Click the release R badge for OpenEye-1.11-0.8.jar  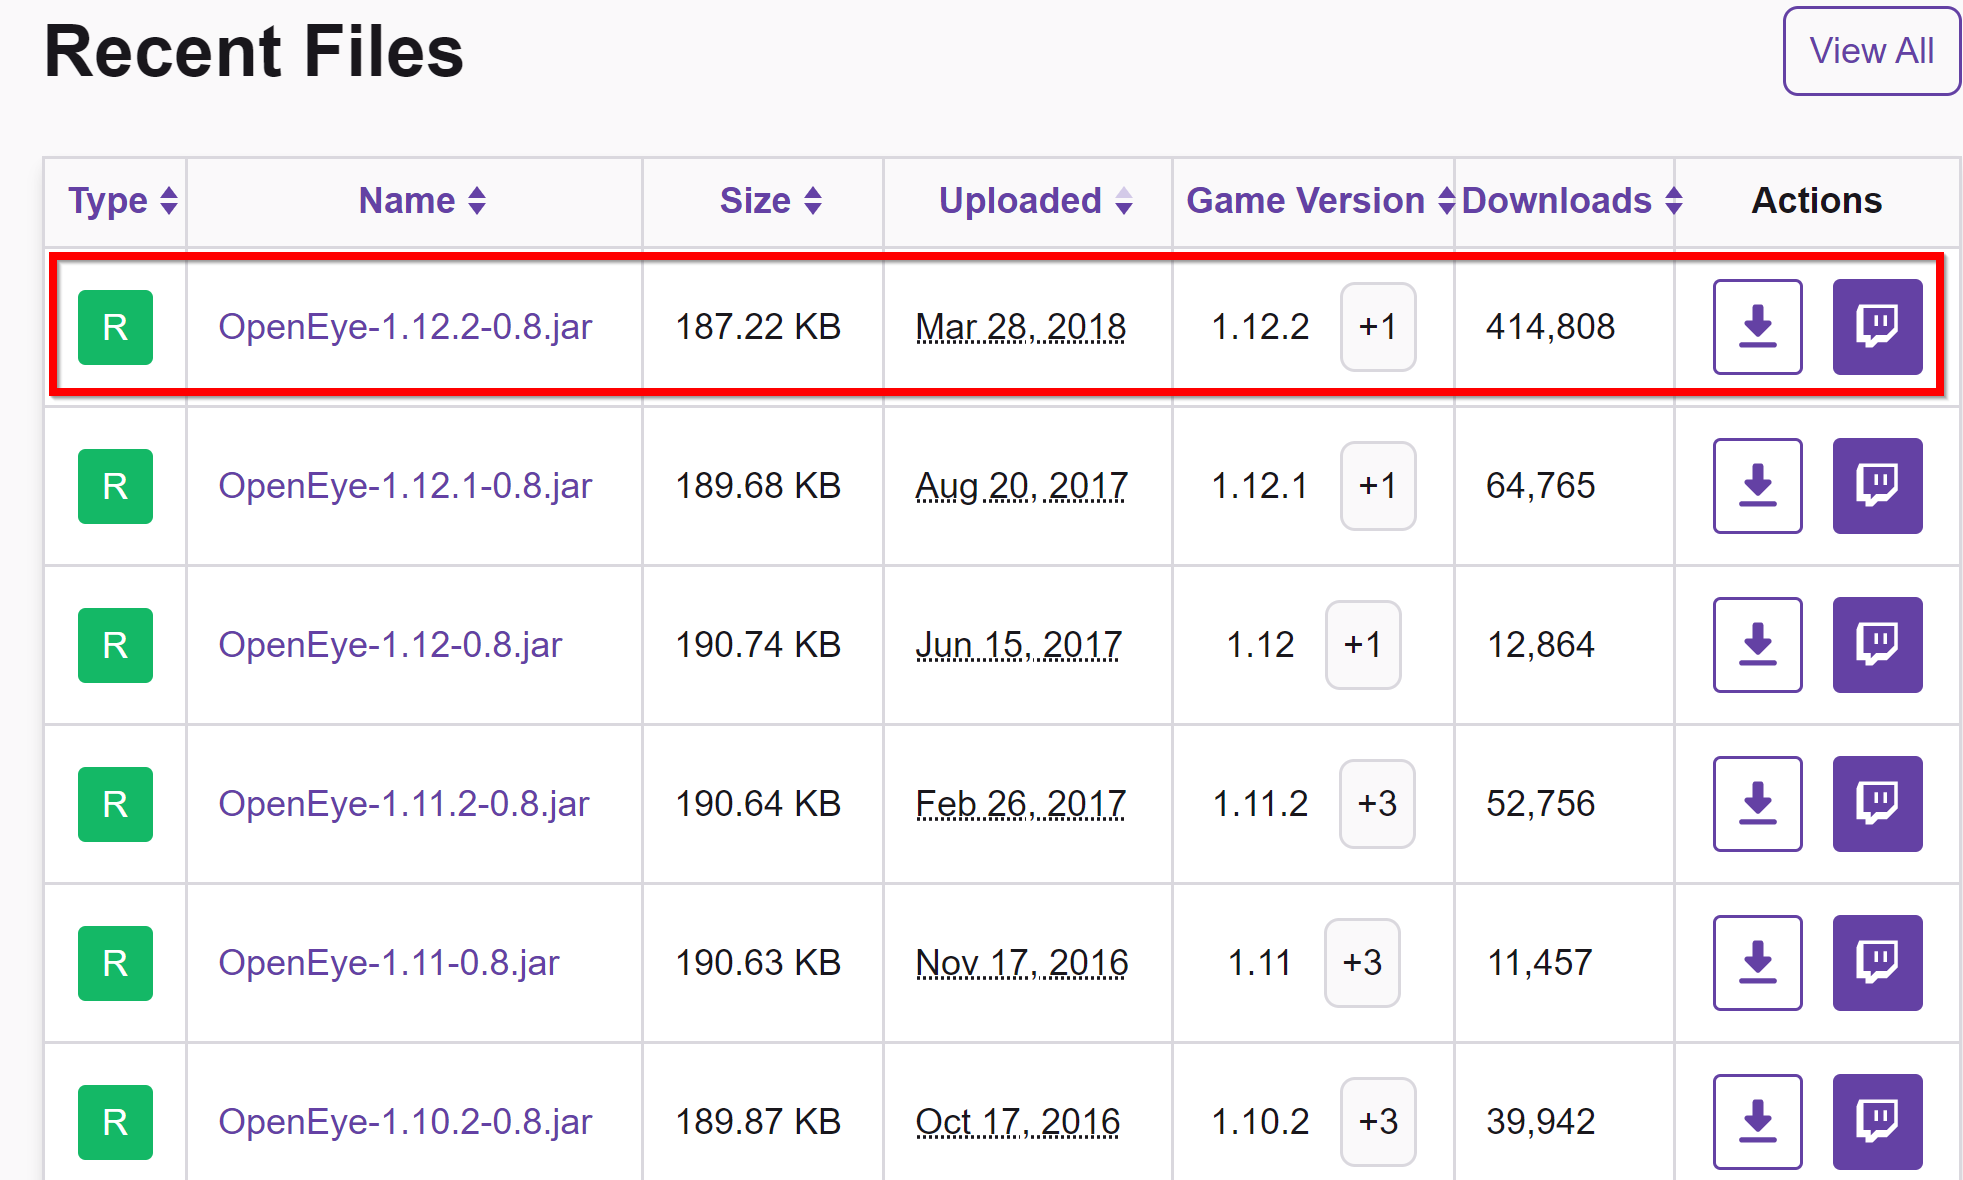click(x=115, y=963)
